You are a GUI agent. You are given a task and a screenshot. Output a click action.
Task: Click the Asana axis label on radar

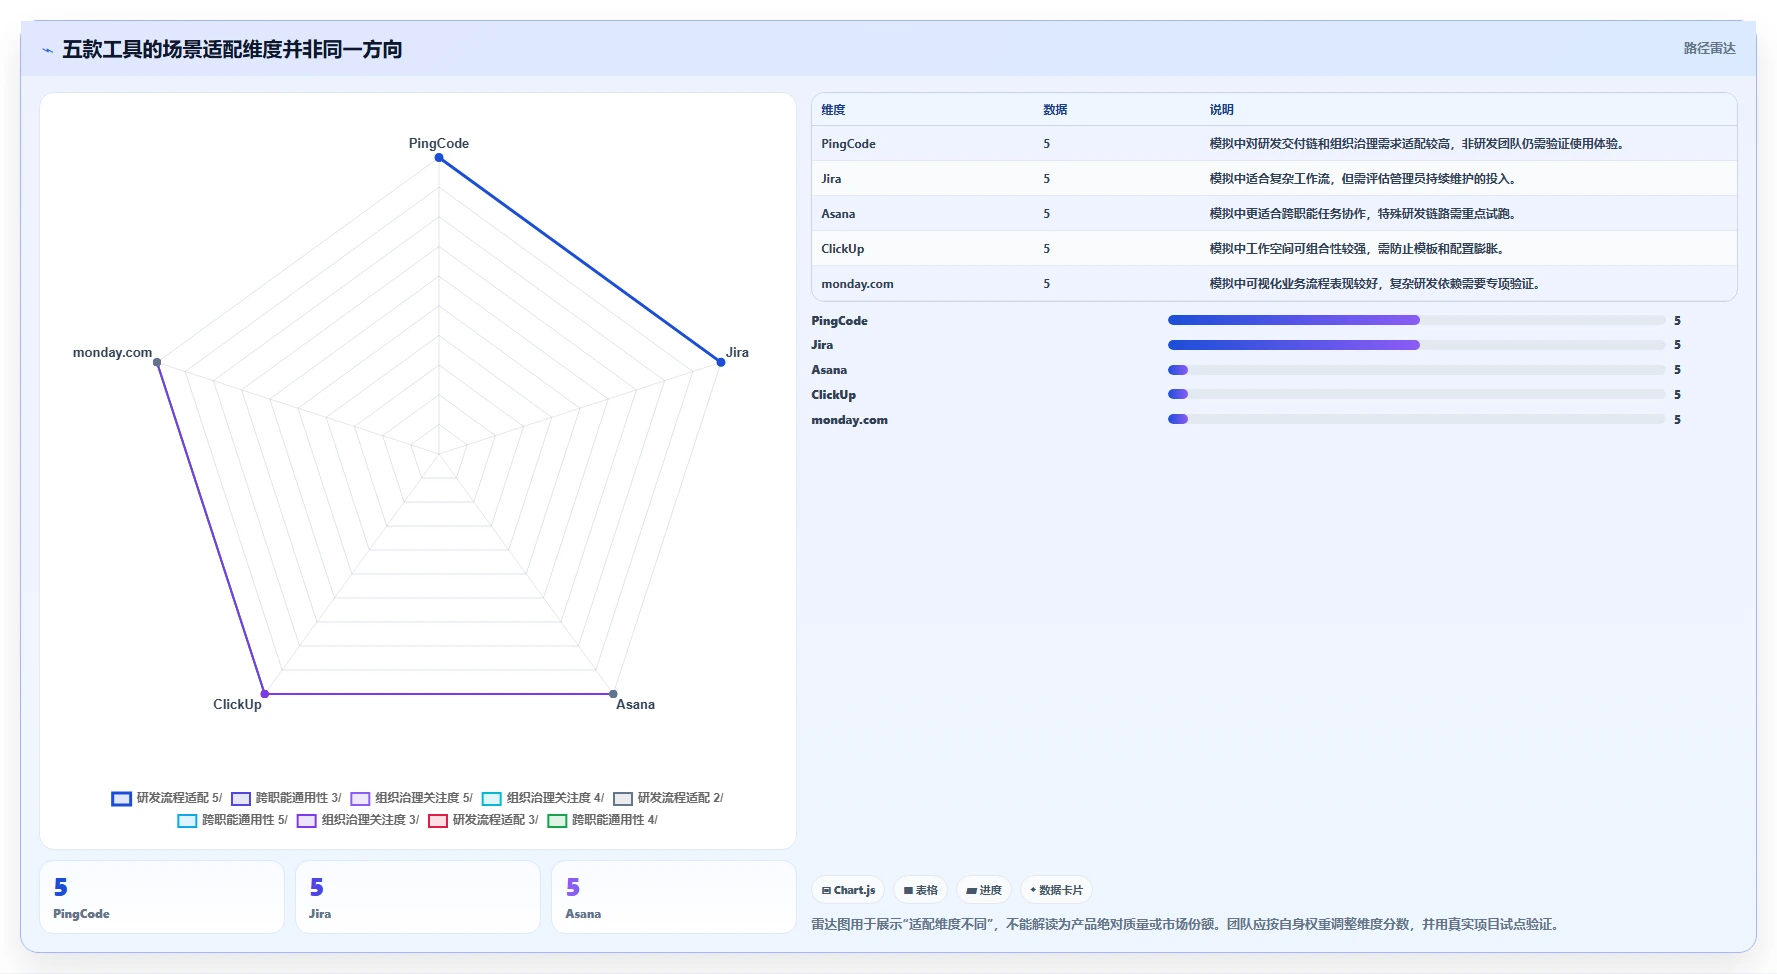pyautogui.click(x=635, y=704)
